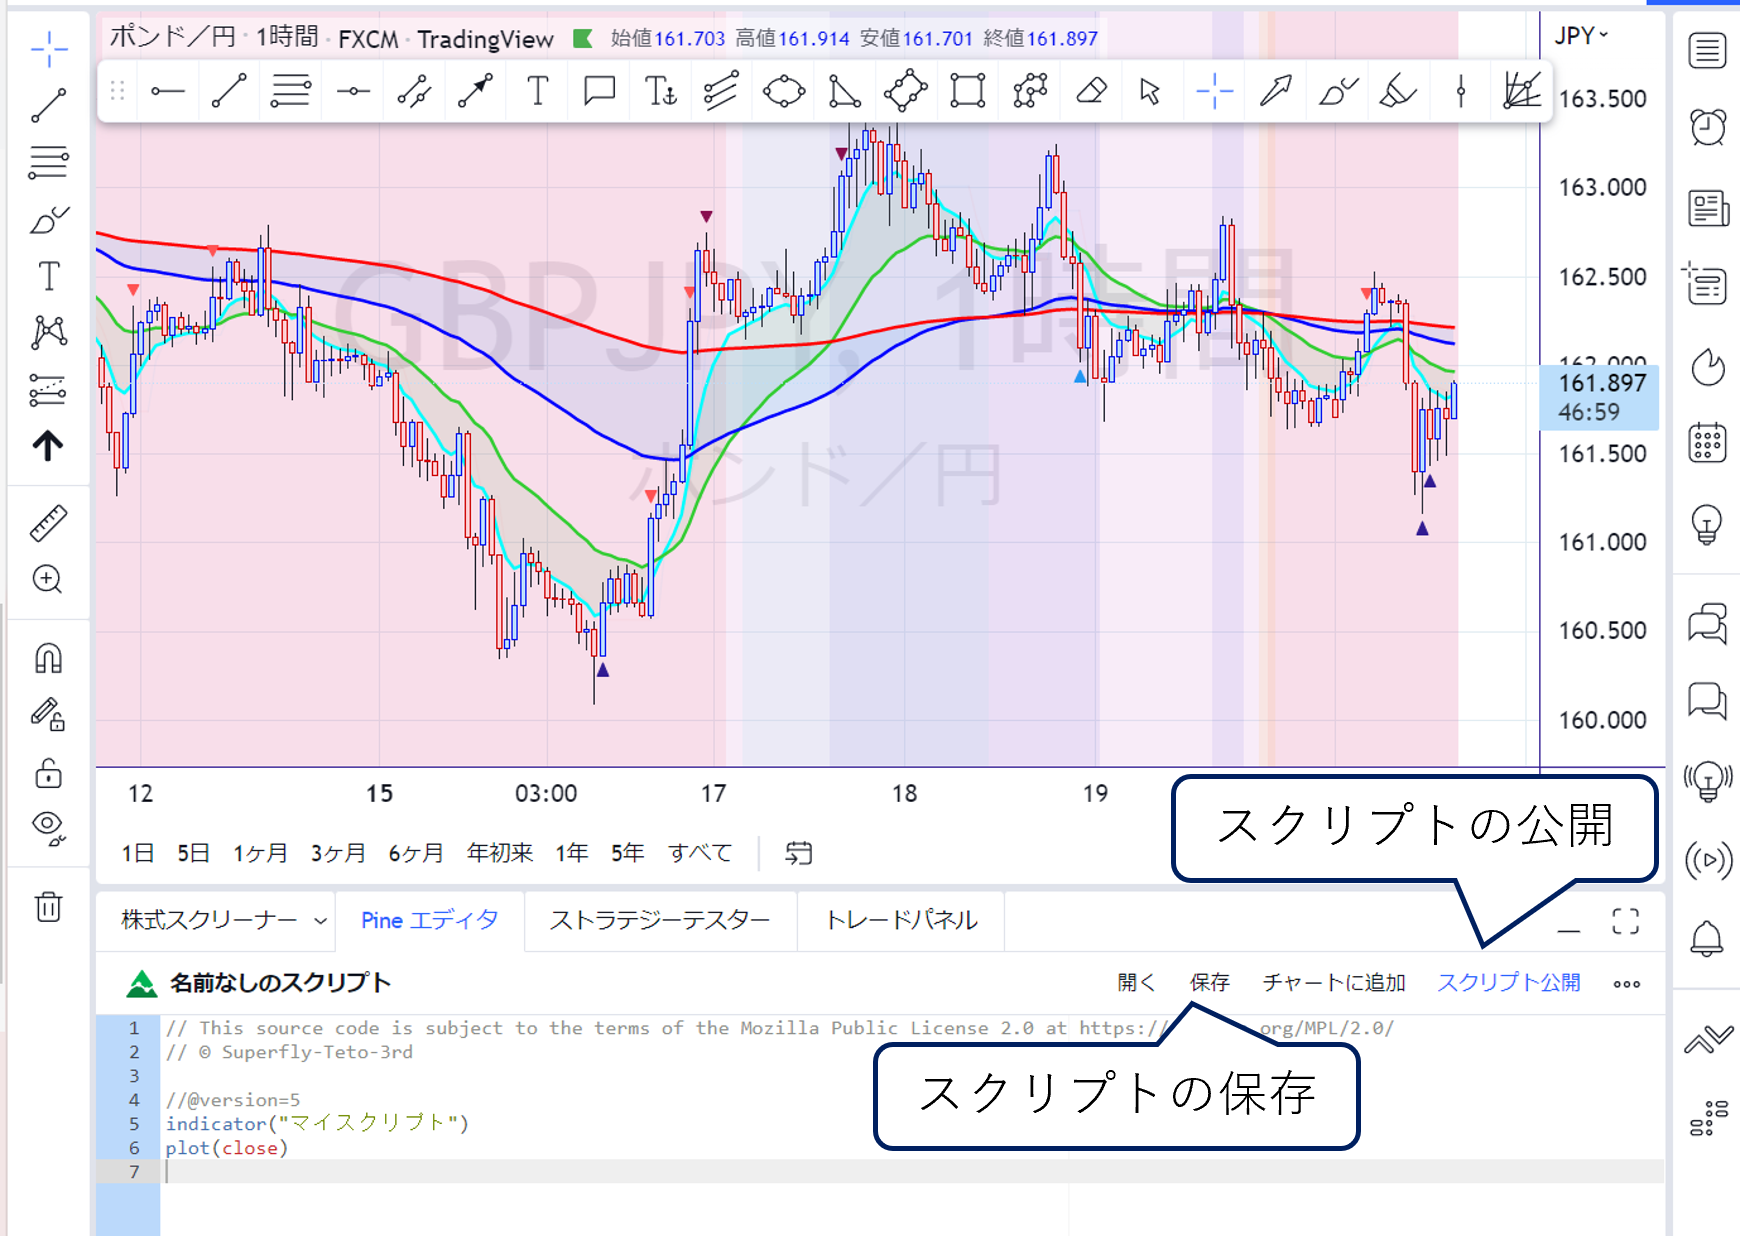Open the public chat icon
This screenshot has width=1740, height=1236.
[1708, 624]
